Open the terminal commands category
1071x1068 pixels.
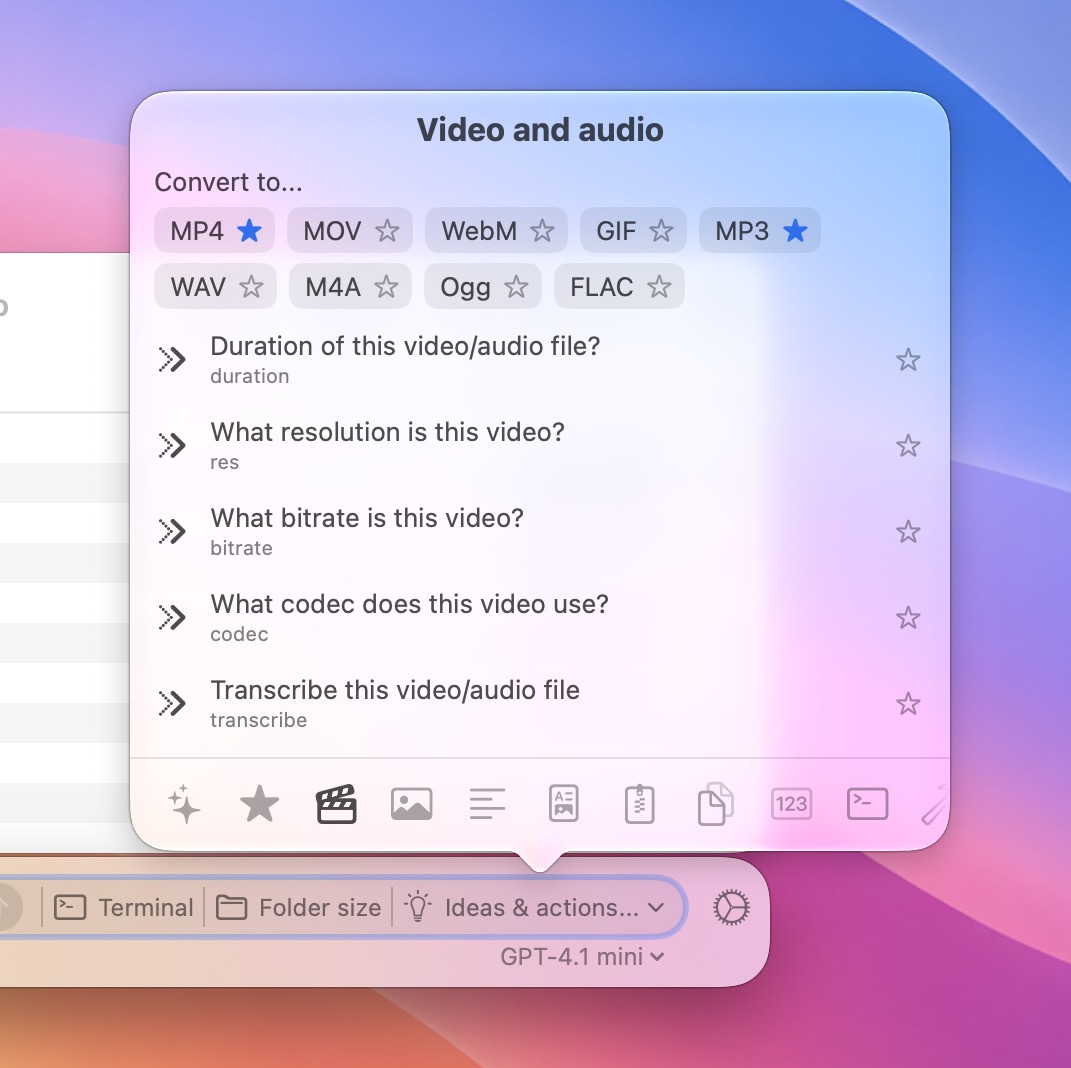[867, 804]
